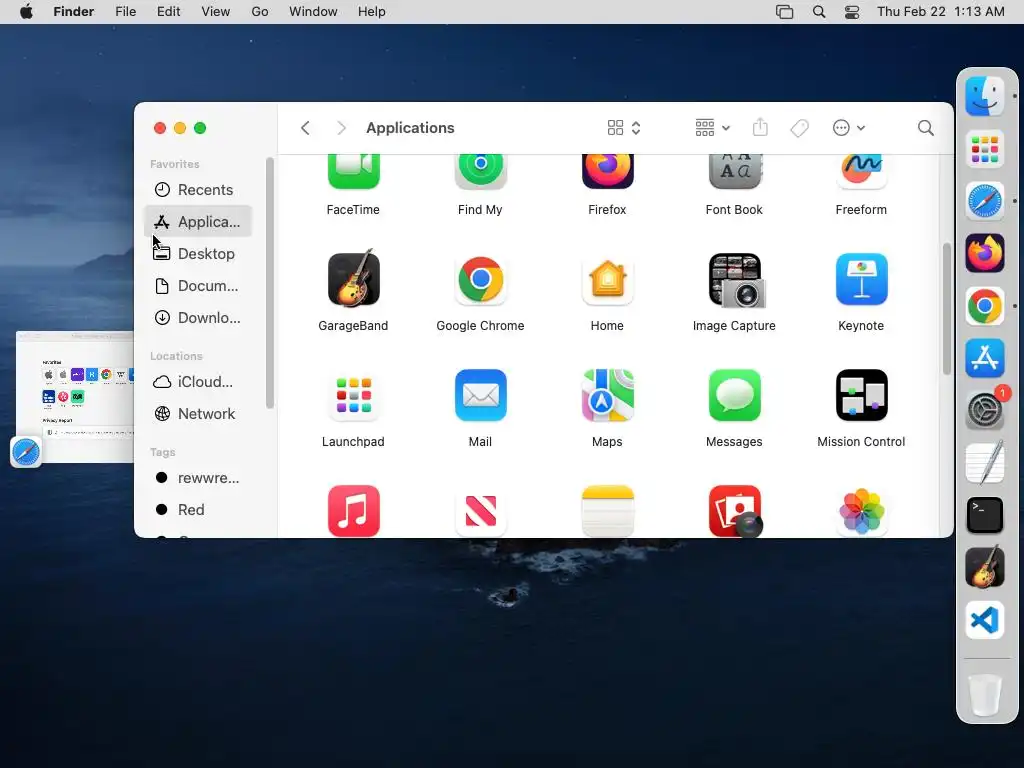This screenshot has width=1024, height=768.
Task: Select the Red tag in sidebar
Action: (x=197, y=509)
